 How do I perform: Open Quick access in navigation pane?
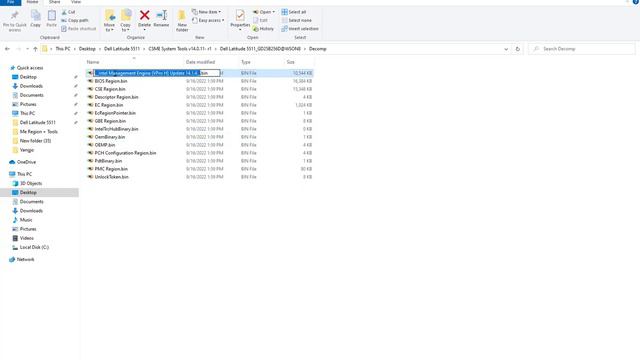29,68
